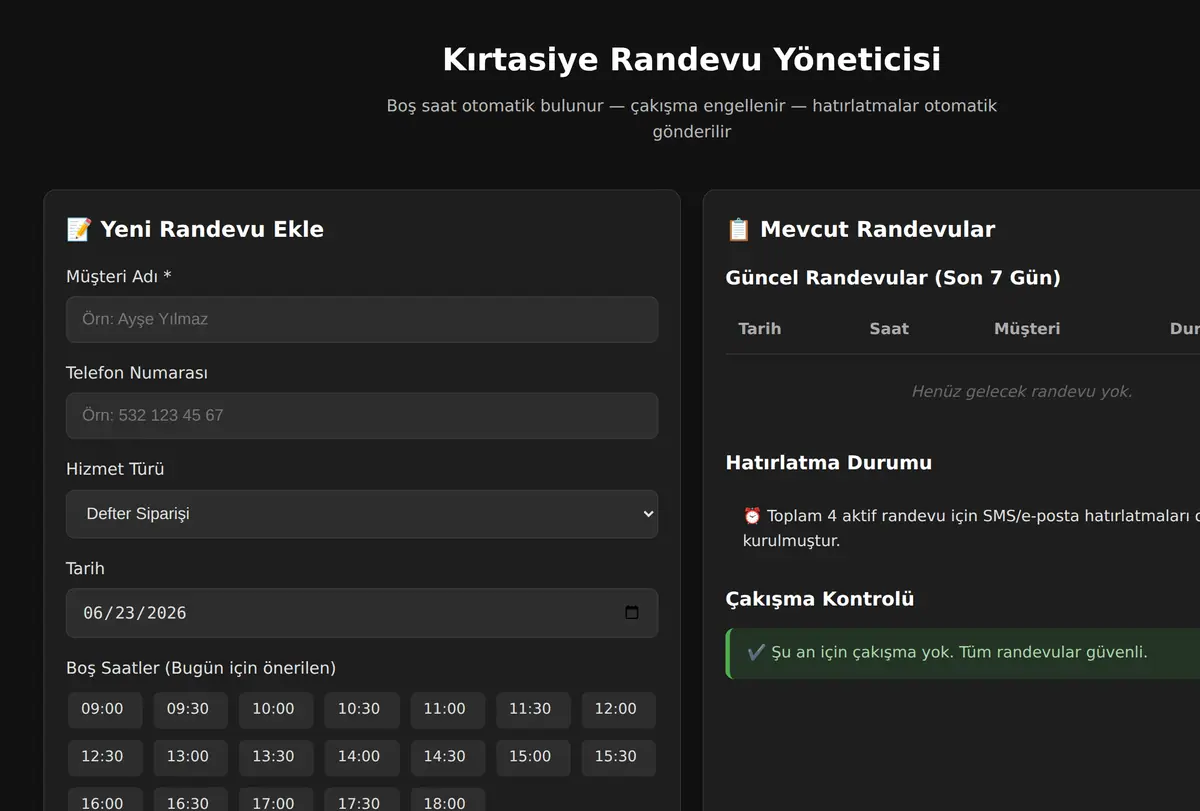
Task: Focus the Telefon Numarası input field
Action: pyautogui.click(x=362, y=415)
